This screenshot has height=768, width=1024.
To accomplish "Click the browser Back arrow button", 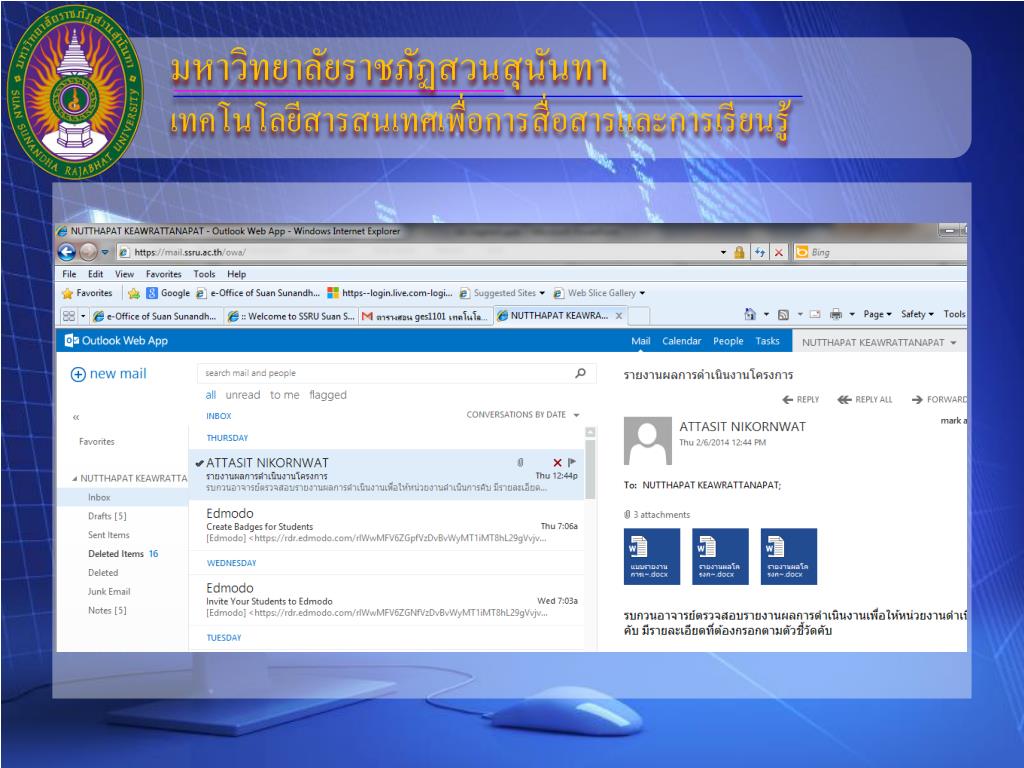I will [x=67, y=251].
